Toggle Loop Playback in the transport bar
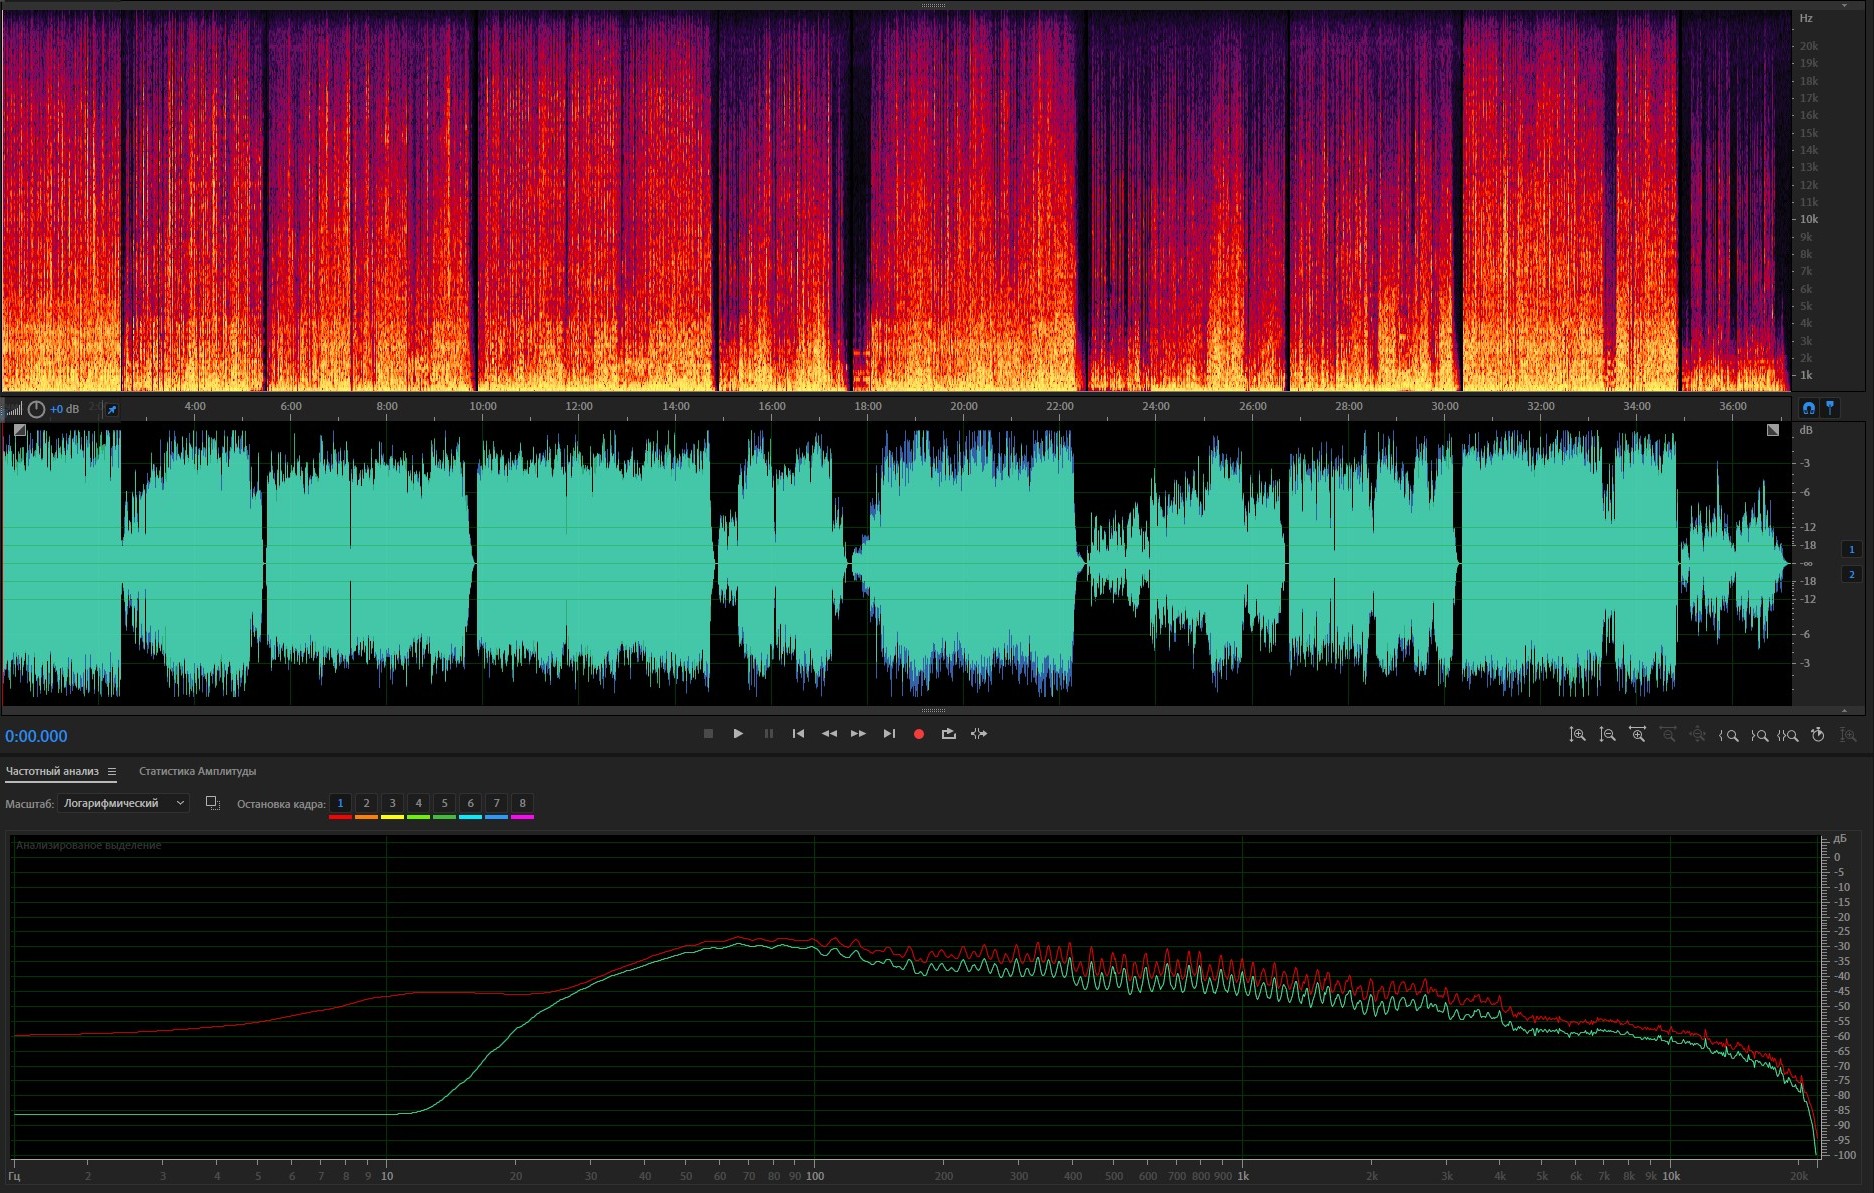 coord(948,734)
